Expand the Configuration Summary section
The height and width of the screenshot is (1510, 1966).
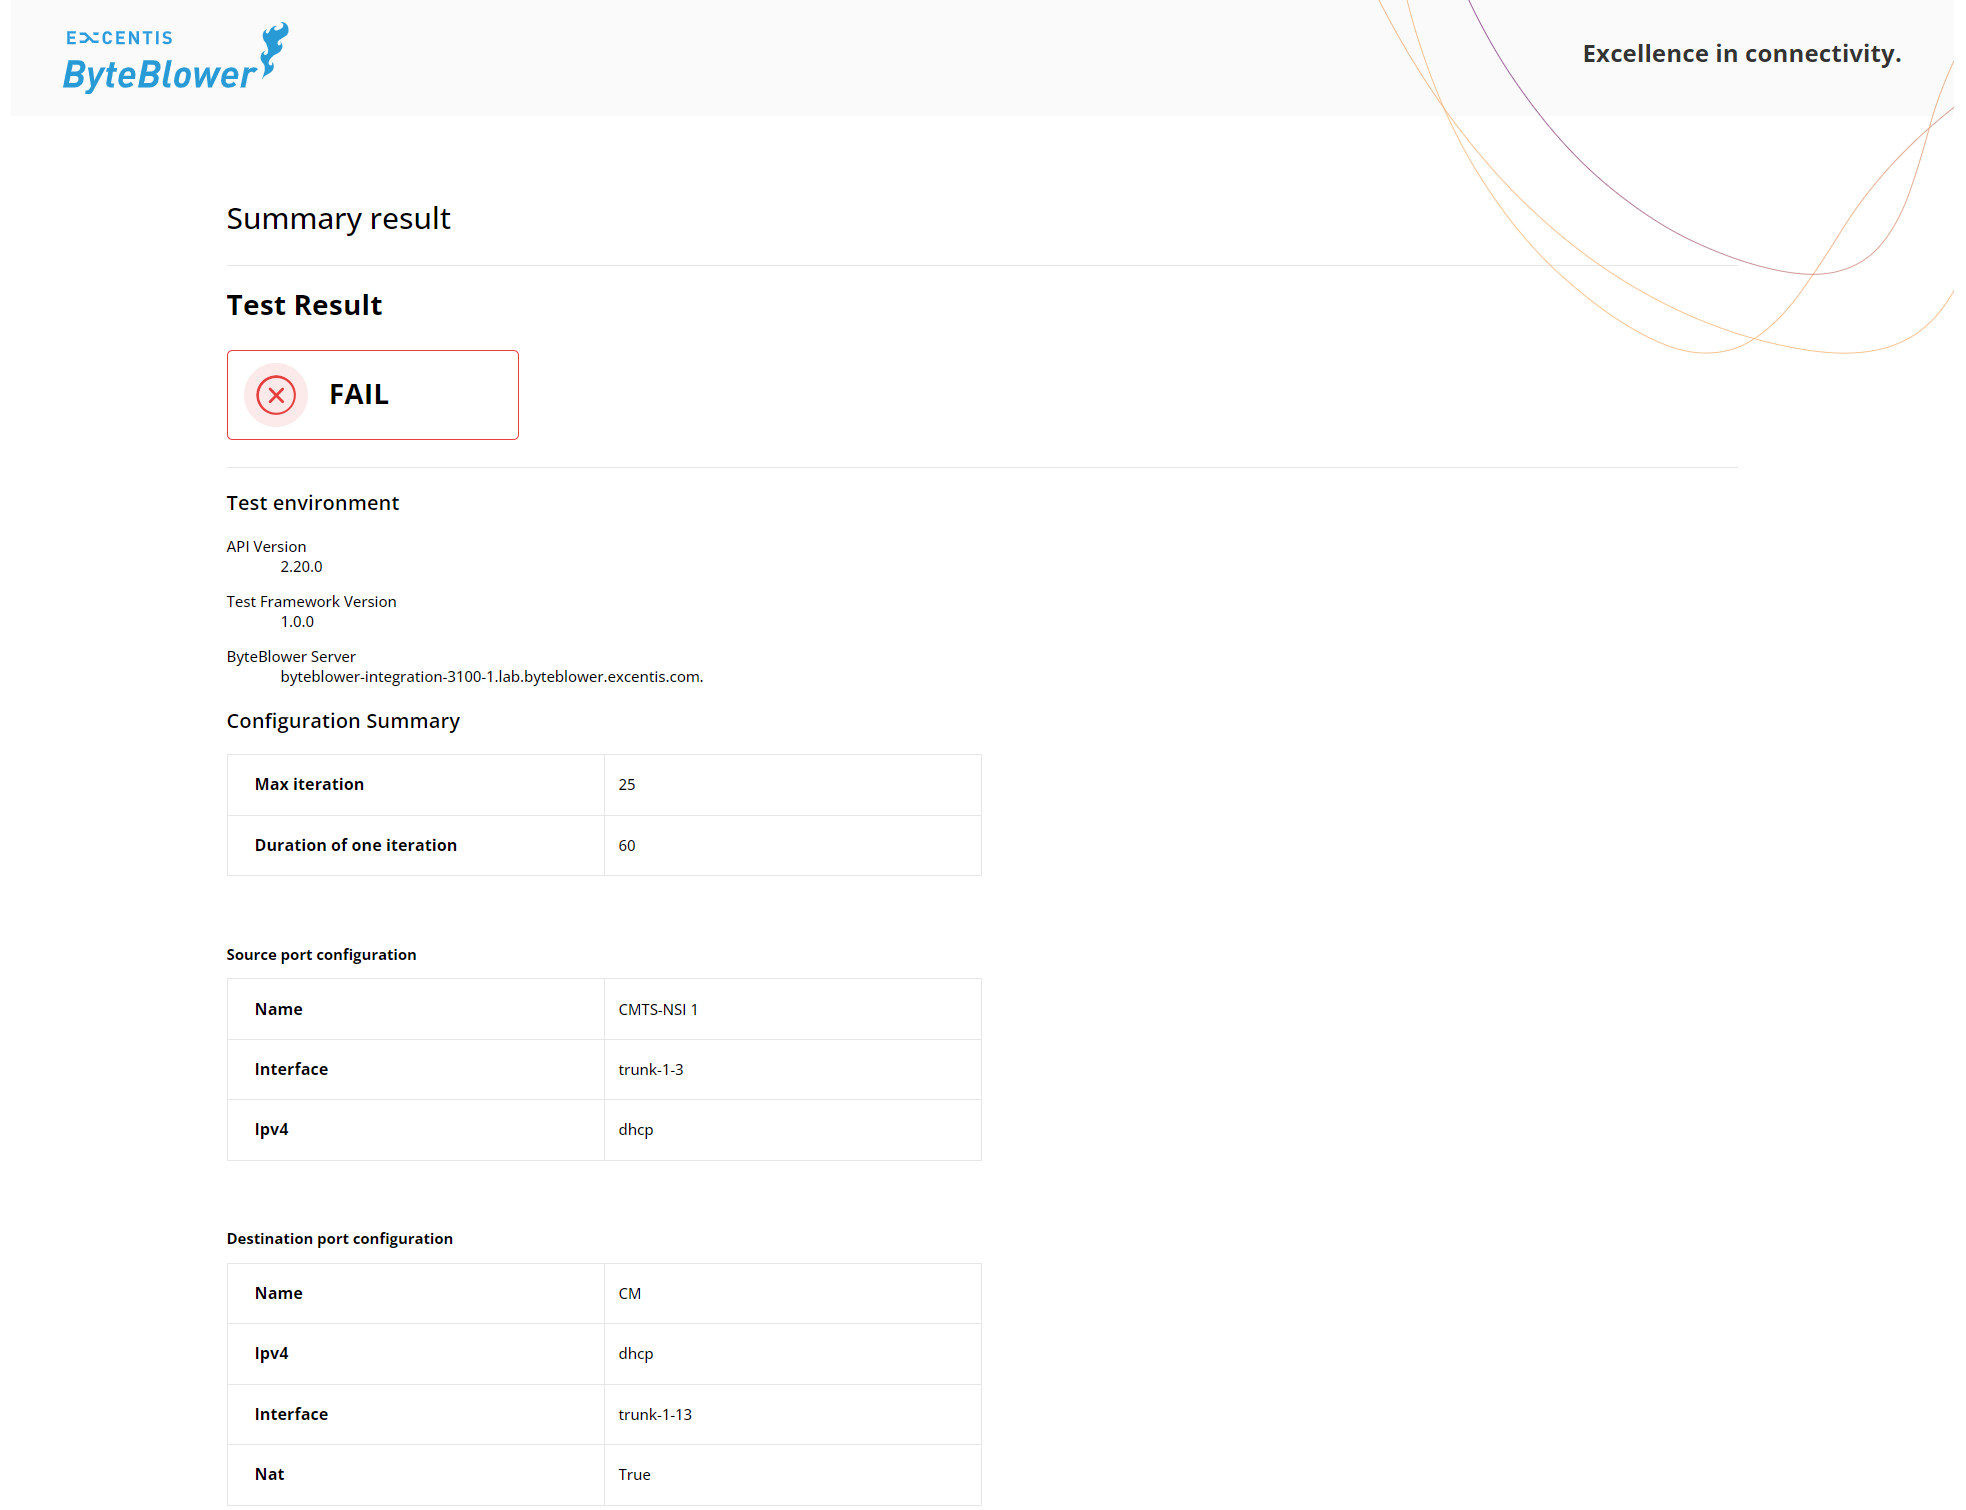click(x=343, y=720)
